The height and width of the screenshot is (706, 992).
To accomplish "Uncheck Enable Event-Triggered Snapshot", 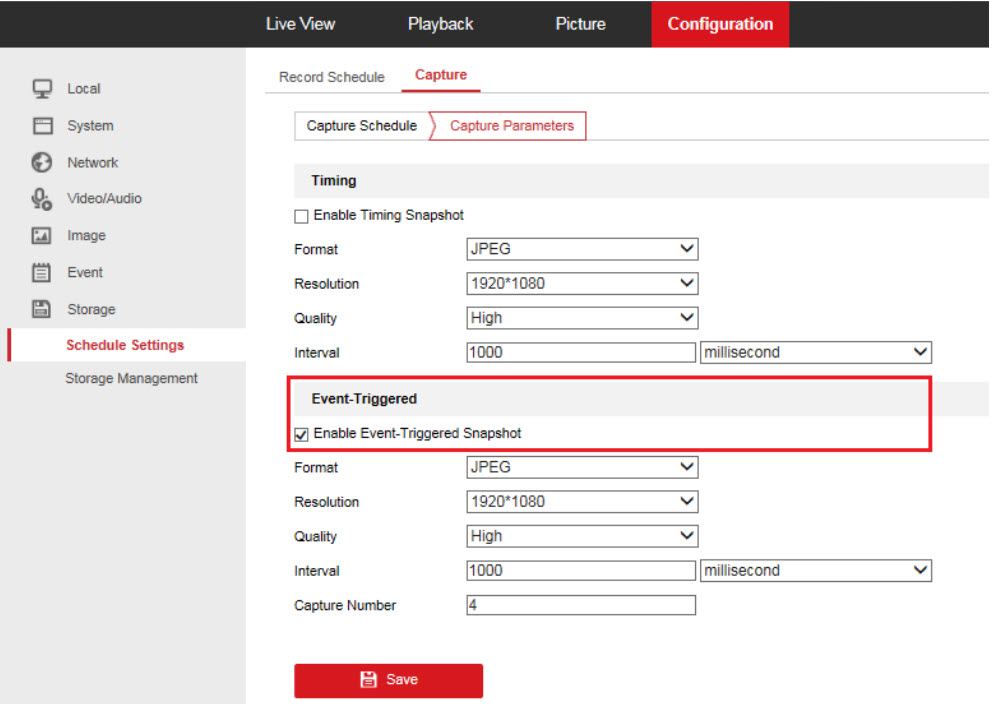I will tap(301, 434).
